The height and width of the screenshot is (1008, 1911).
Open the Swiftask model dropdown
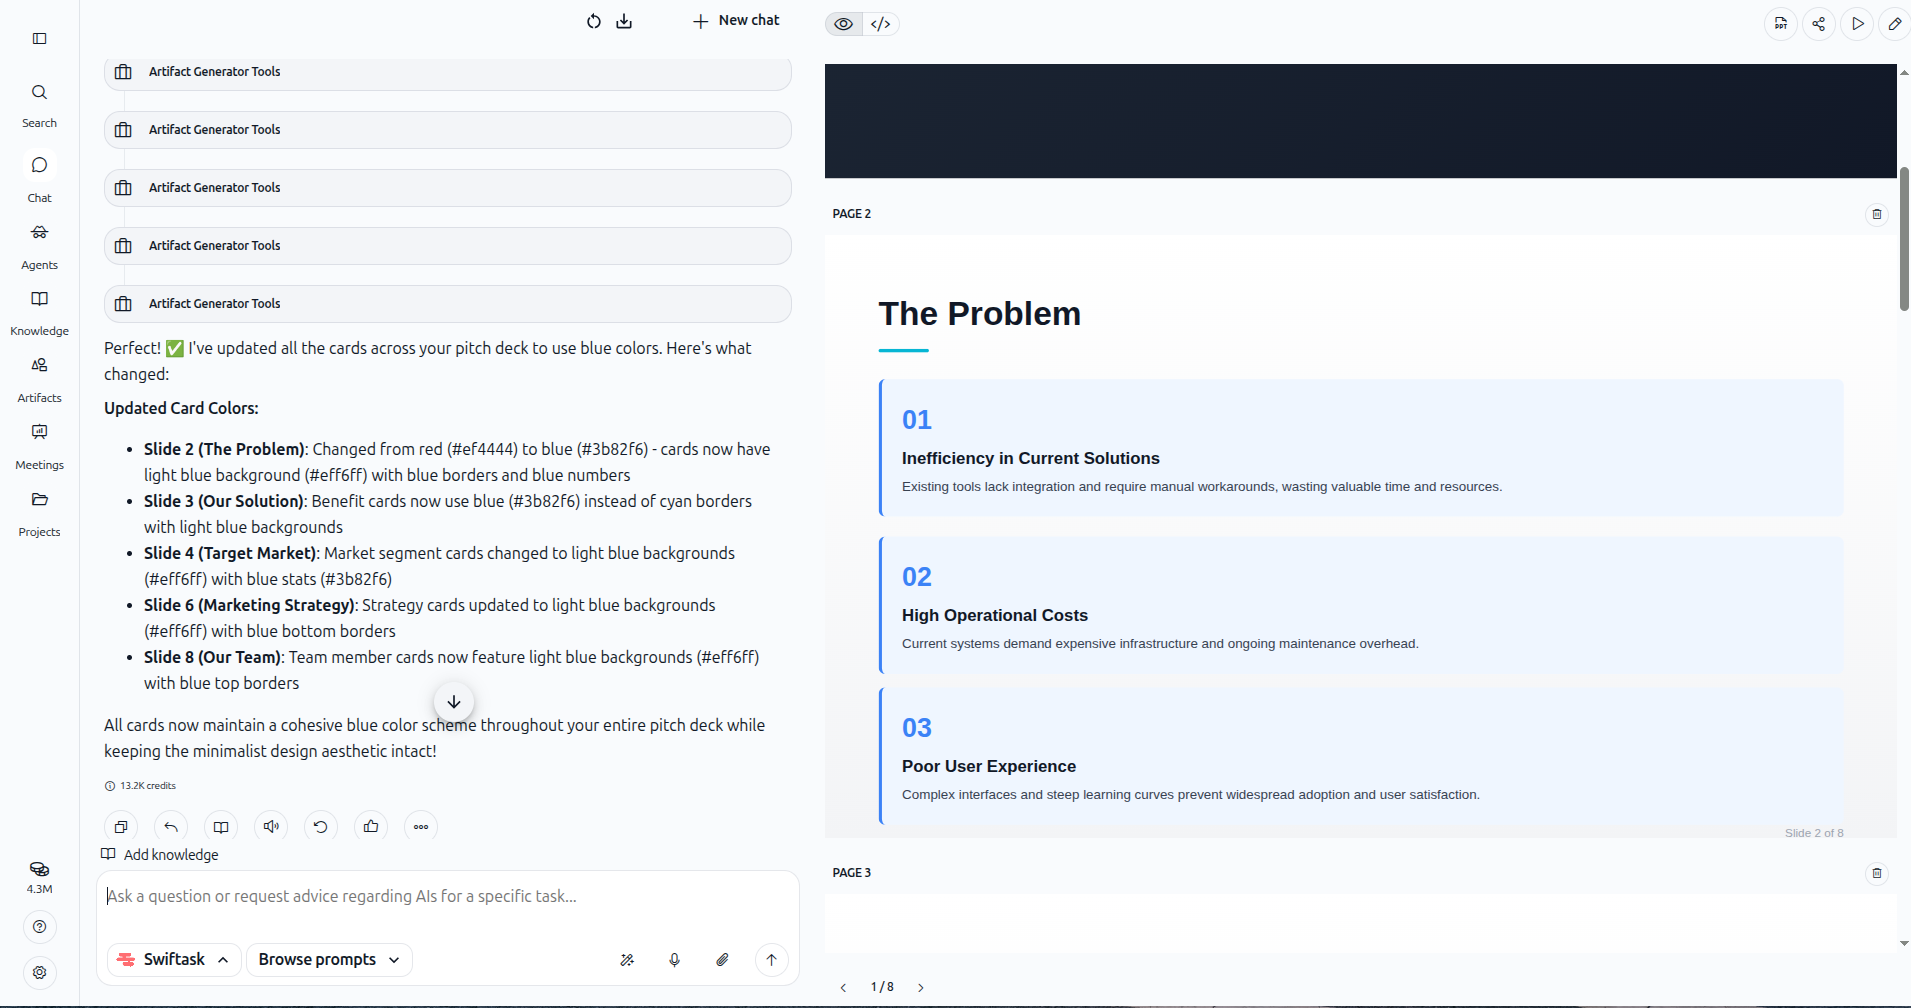(x=174, y=960)
